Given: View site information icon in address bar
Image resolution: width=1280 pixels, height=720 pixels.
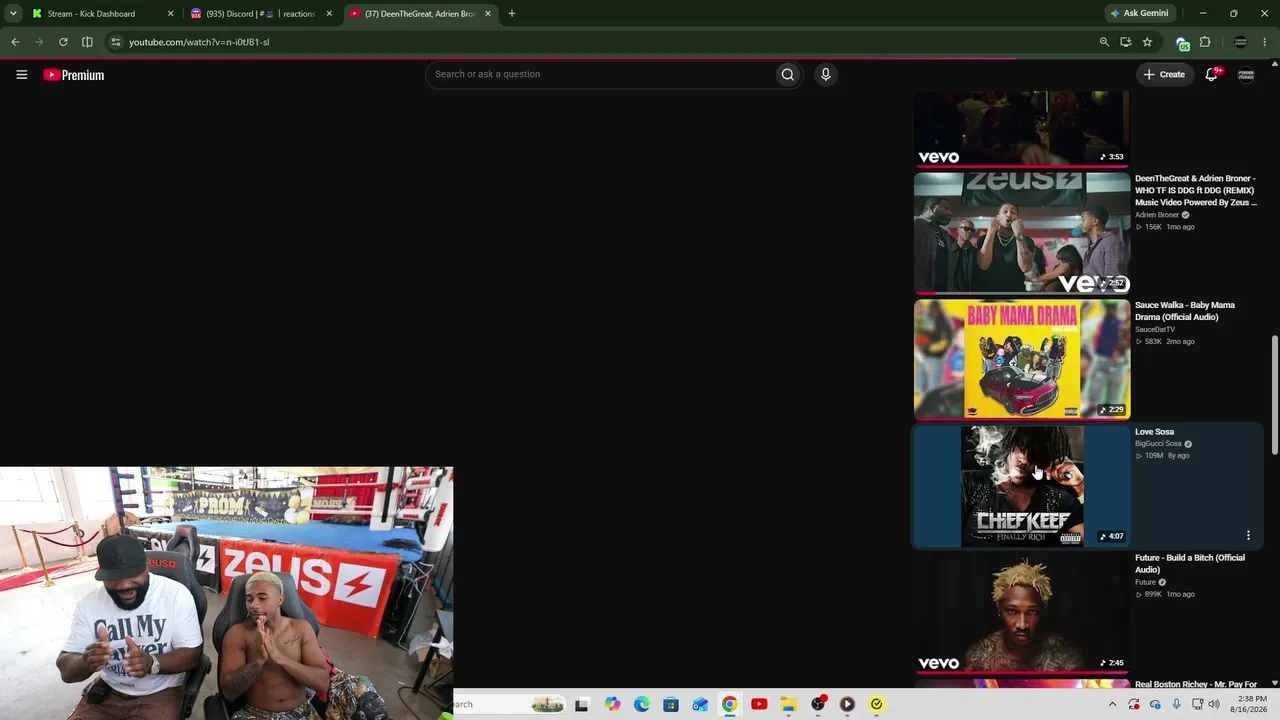Looking at the screenshot, I should 116,42.
